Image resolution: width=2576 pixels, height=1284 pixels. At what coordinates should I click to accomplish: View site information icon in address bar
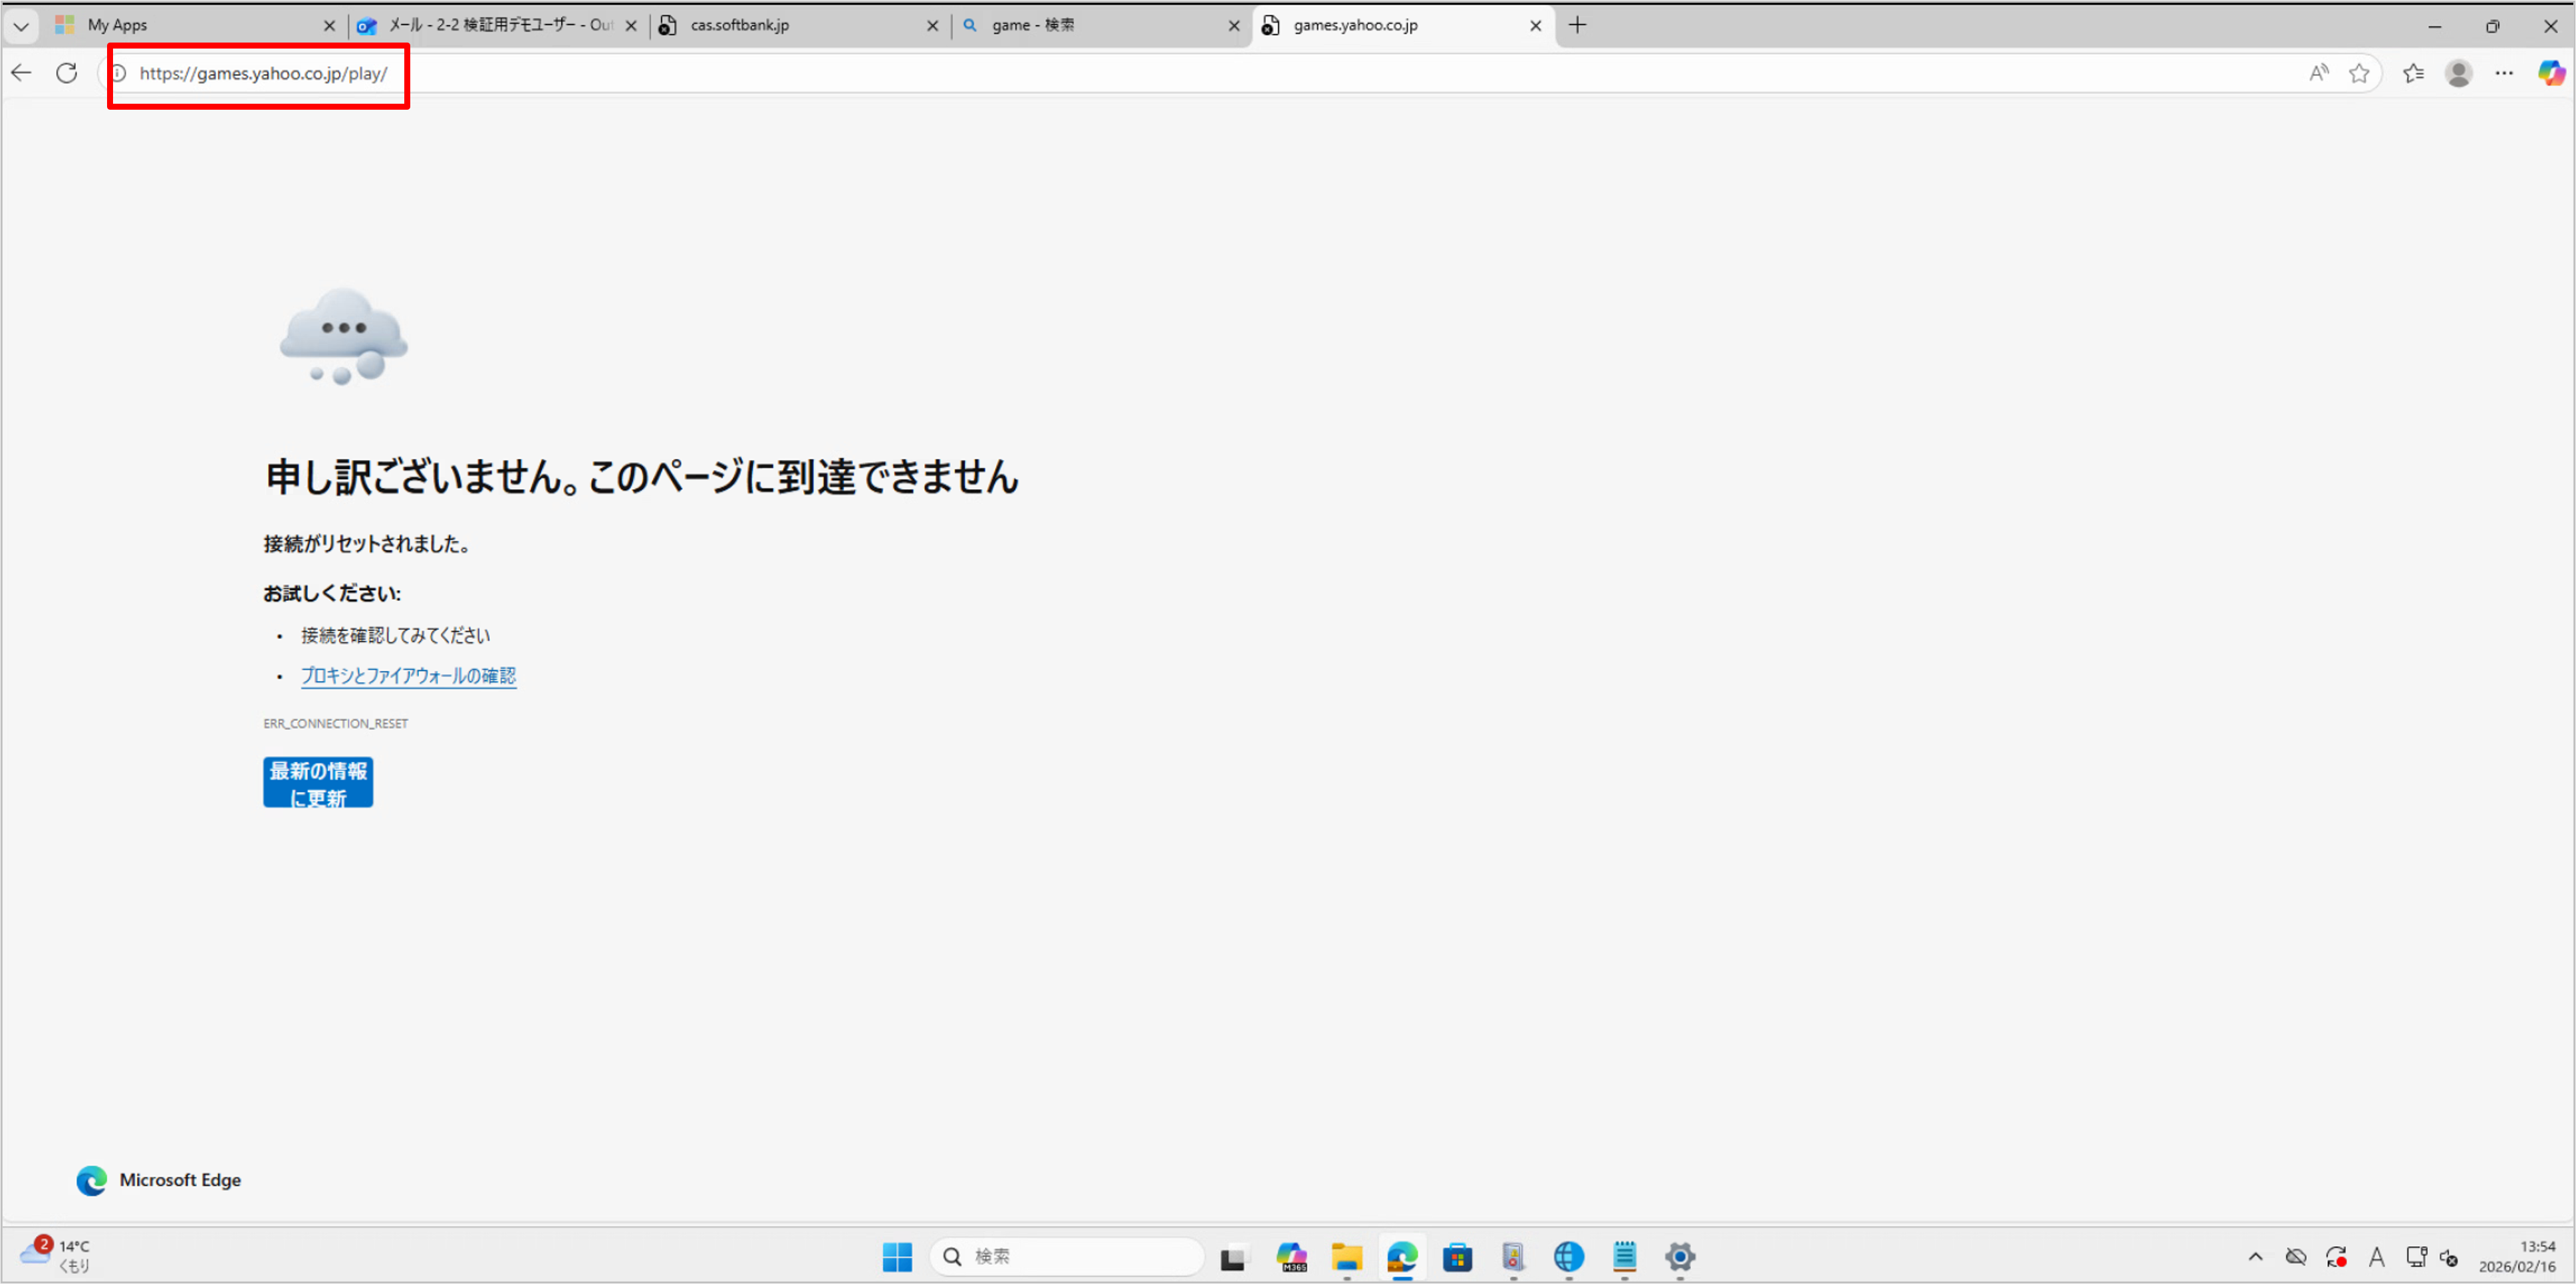pyautogui.click(x=118, y=73)
